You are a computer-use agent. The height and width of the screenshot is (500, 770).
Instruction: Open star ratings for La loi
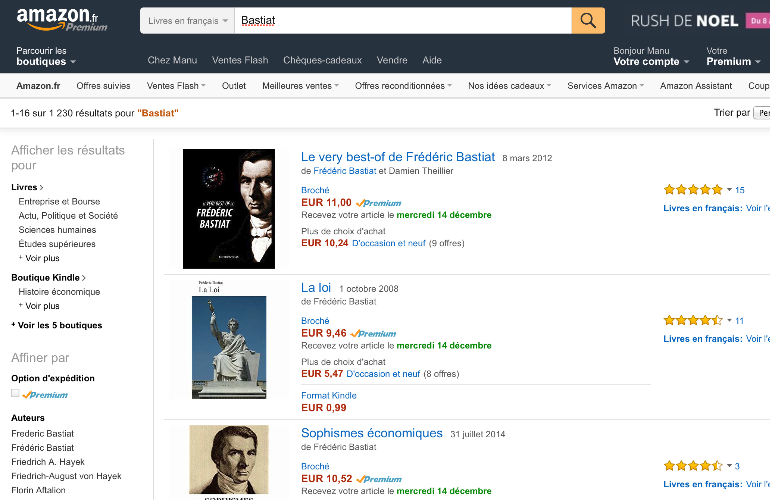(x=693, y=321)
